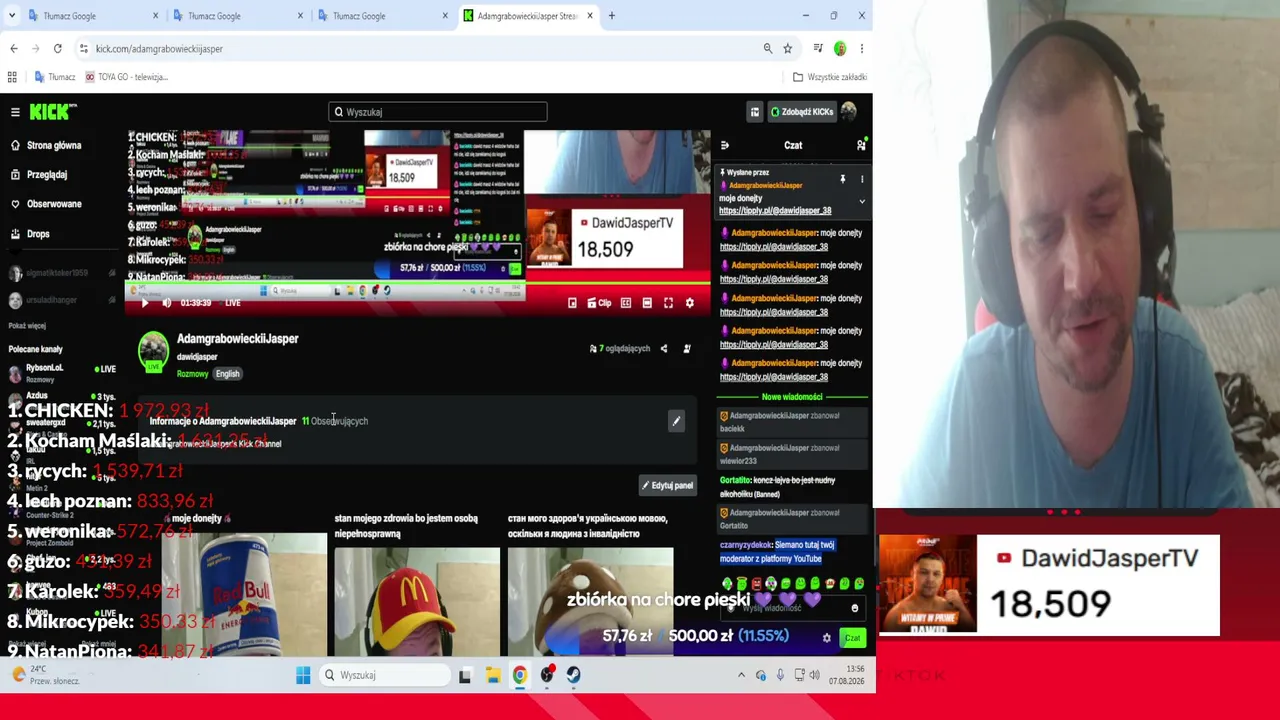Open the Windows Start menu
This screenshot has height=720, width=1280.
(x=303, y=675)
